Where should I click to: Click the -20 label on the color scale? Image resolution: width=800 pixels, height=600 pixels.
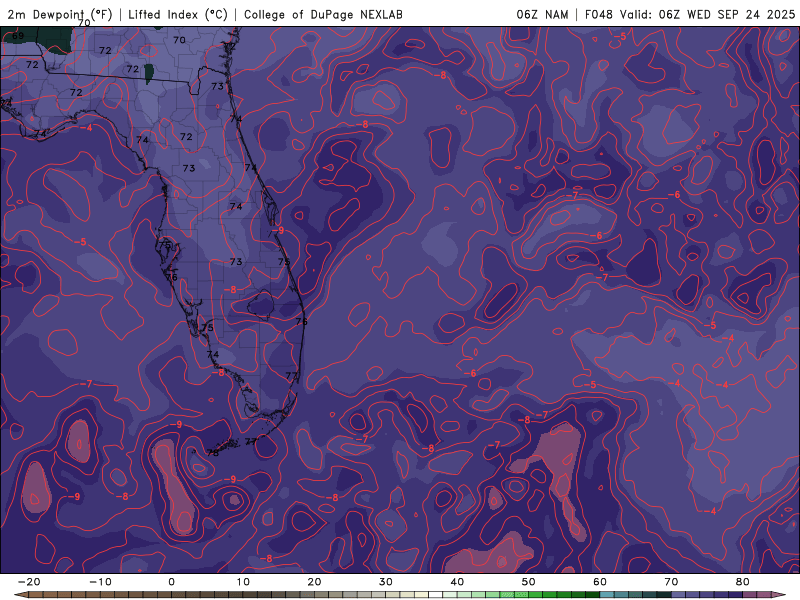click(x=29, y=582)
